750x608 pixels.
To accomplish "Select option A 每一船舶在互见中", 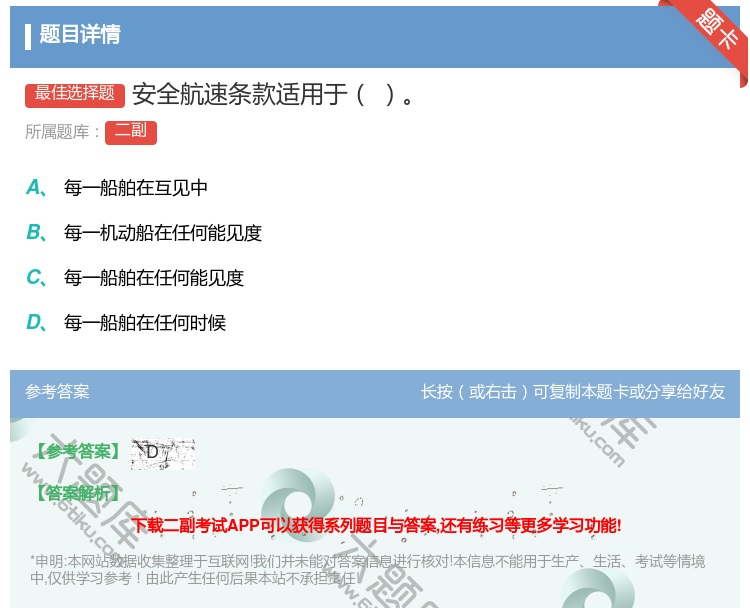I will click(117, 188).
